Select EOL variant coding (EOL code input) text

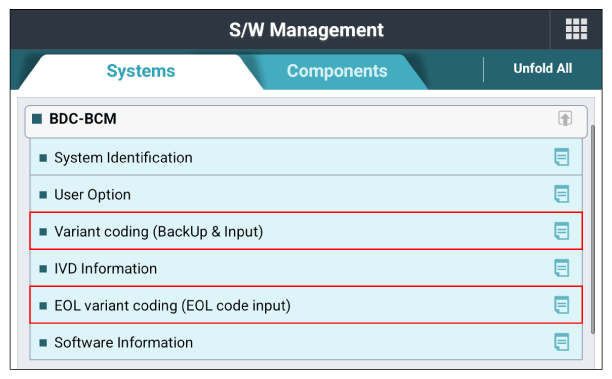pos(173,306)
